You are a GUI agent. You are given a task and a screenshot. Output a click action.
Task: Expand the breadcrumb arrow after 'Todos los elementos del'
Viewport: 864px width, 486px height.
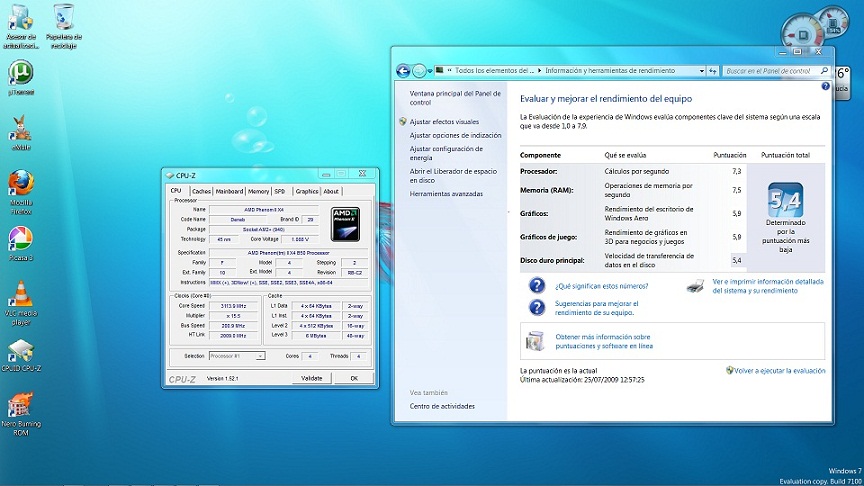pyautogui.click(x=539, y=71)
